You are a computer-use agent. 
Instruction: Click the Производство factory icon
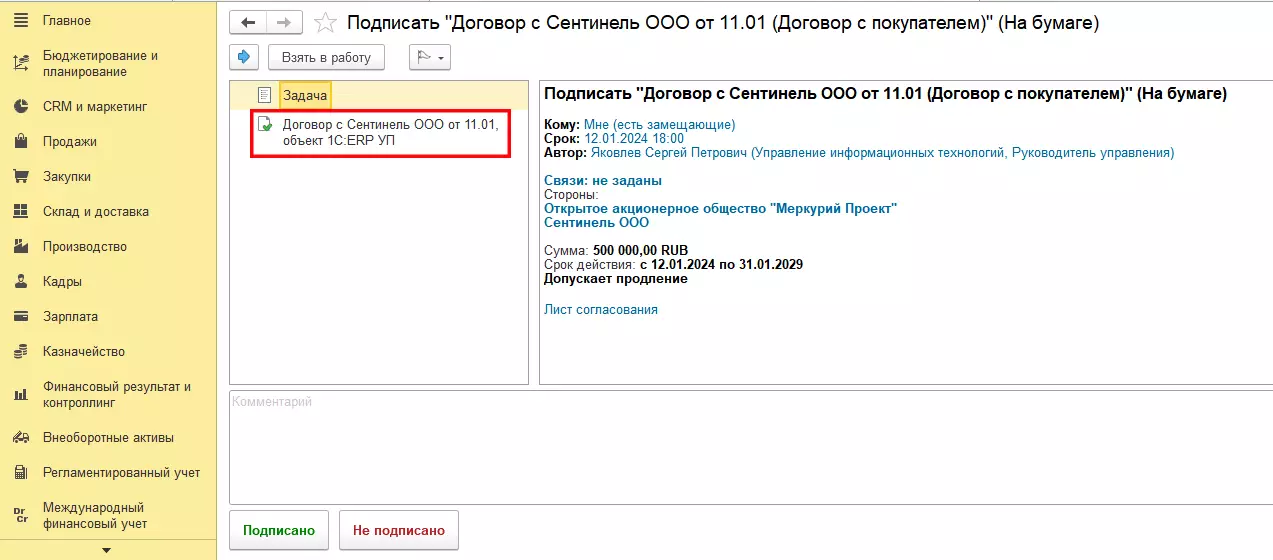click(20, 246)
